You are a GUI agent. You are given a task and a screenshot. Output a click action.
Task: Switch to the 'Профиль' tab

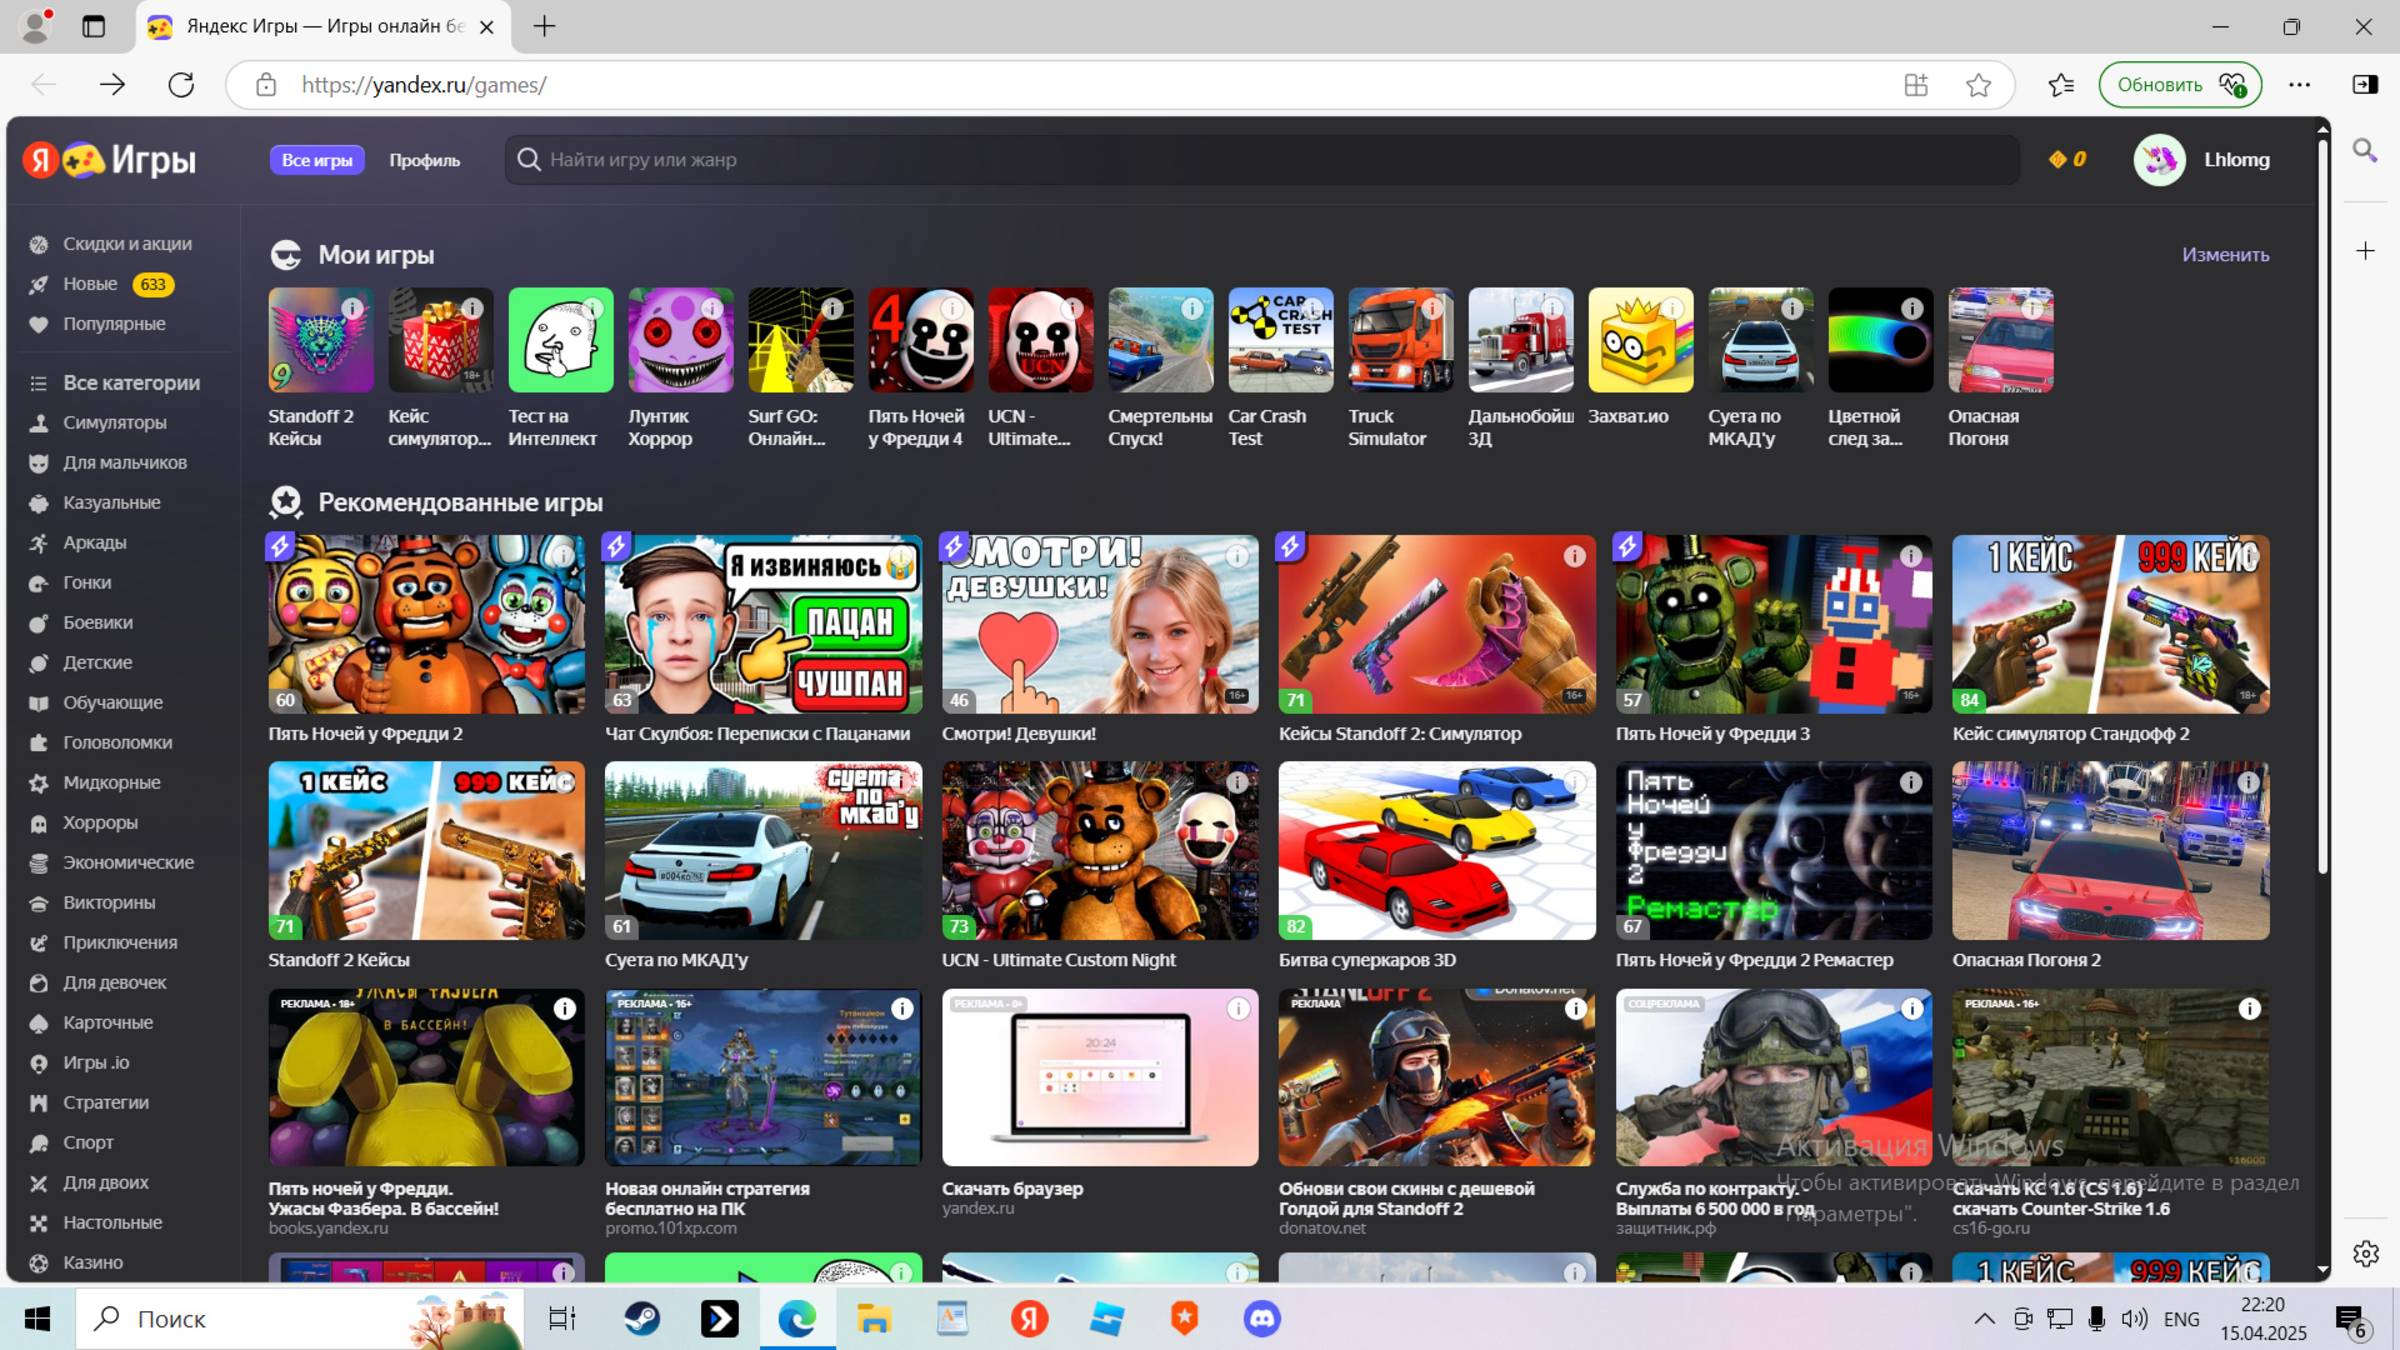425,160
